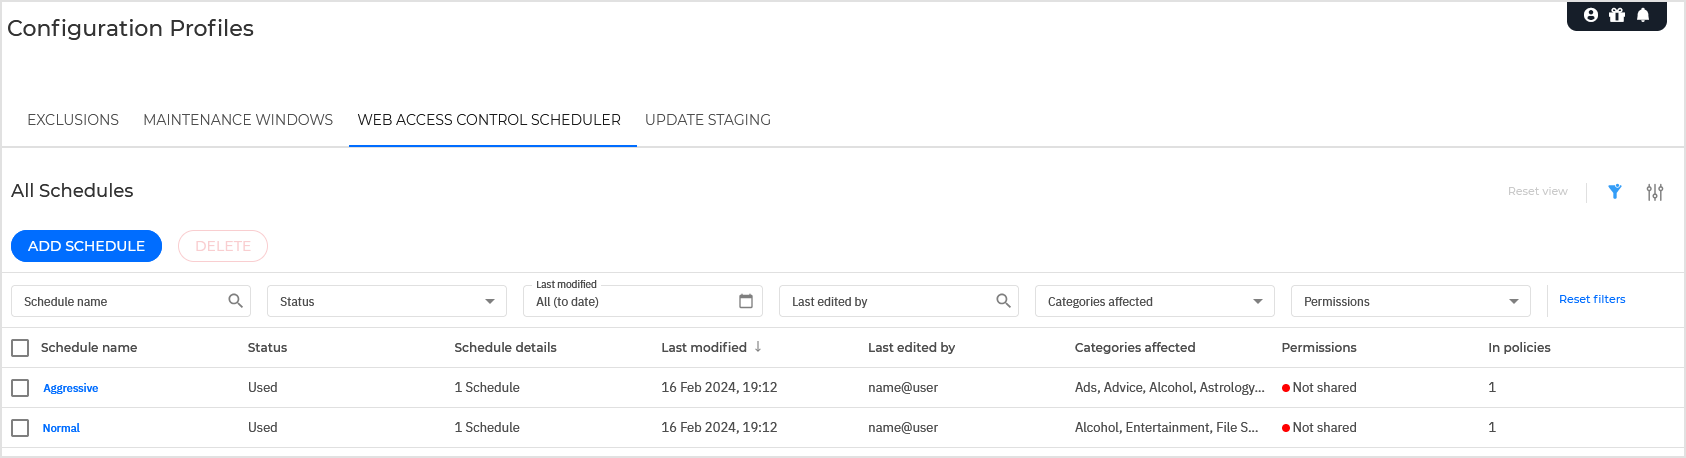Screen dimensions: 1686x458
Task: Click the Categories affected column header
Action: (1135, 347)
